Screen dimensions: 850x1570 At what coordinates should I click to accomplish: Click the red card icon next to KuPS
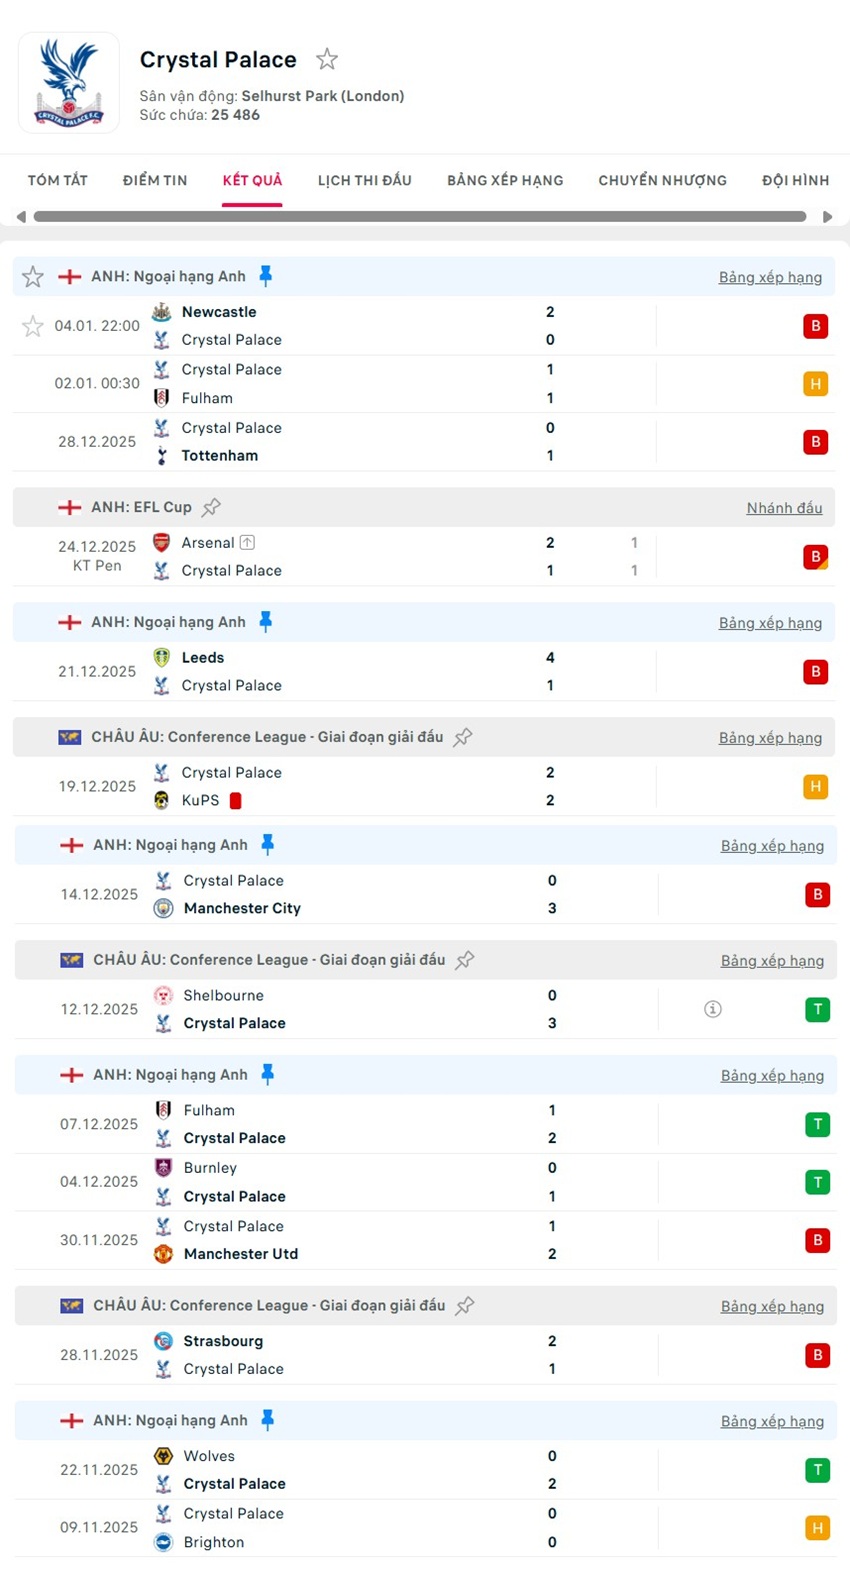click(235, 800)
